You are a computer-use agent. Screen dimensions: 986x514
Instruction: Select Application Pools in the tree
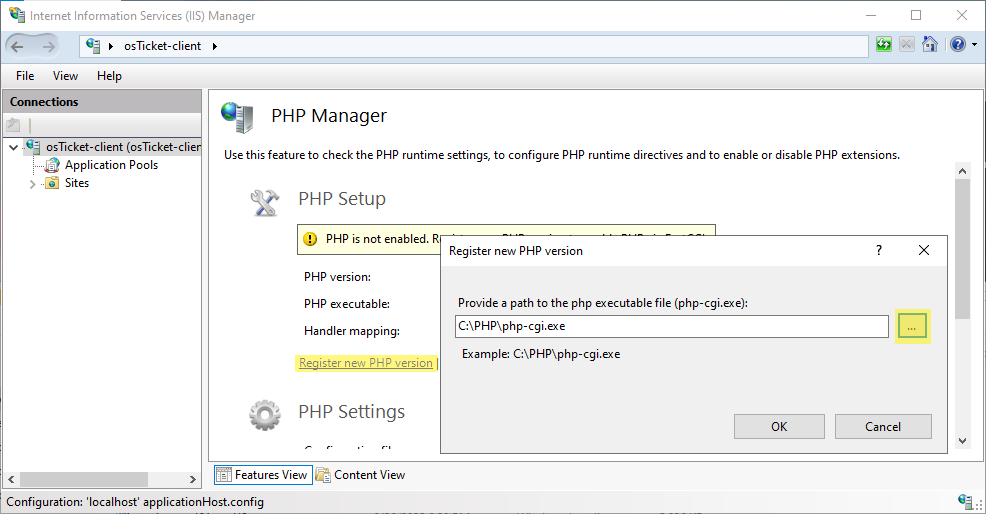pyautogui.click(x=111, y=165)
